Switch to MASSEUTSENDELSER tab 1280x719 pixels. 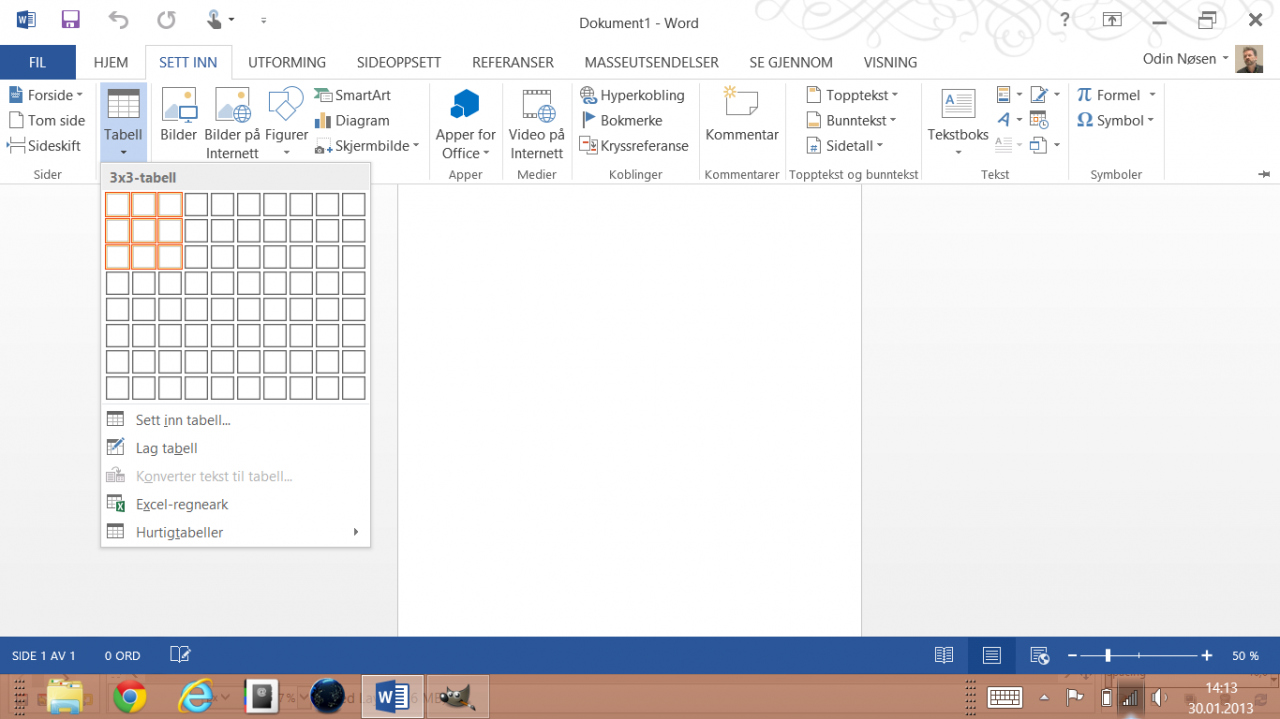[652, 62]
